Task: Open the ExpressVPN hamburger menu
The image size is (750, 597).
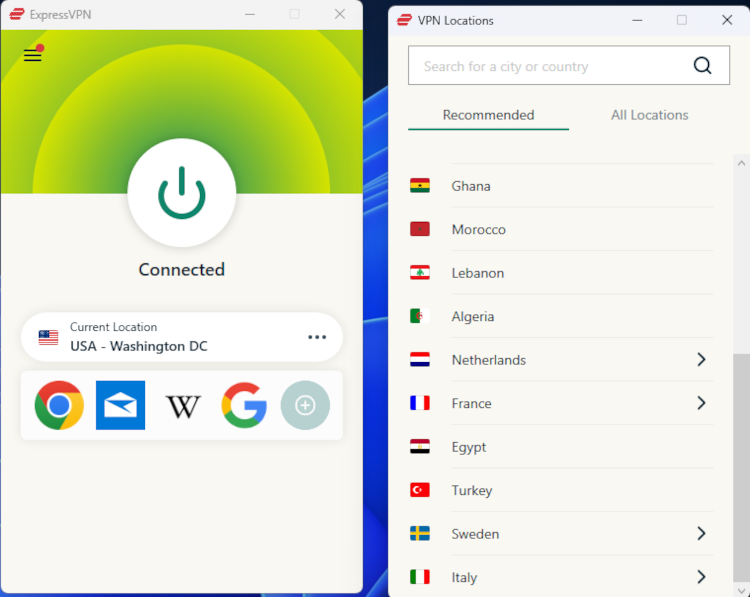Action: coord(33,55)
